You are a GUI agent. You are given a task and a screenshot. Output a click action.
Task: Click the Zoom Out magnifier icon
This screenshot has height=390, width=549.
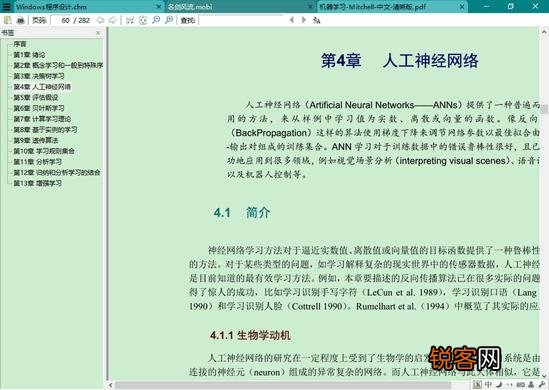tap(156, 20)
